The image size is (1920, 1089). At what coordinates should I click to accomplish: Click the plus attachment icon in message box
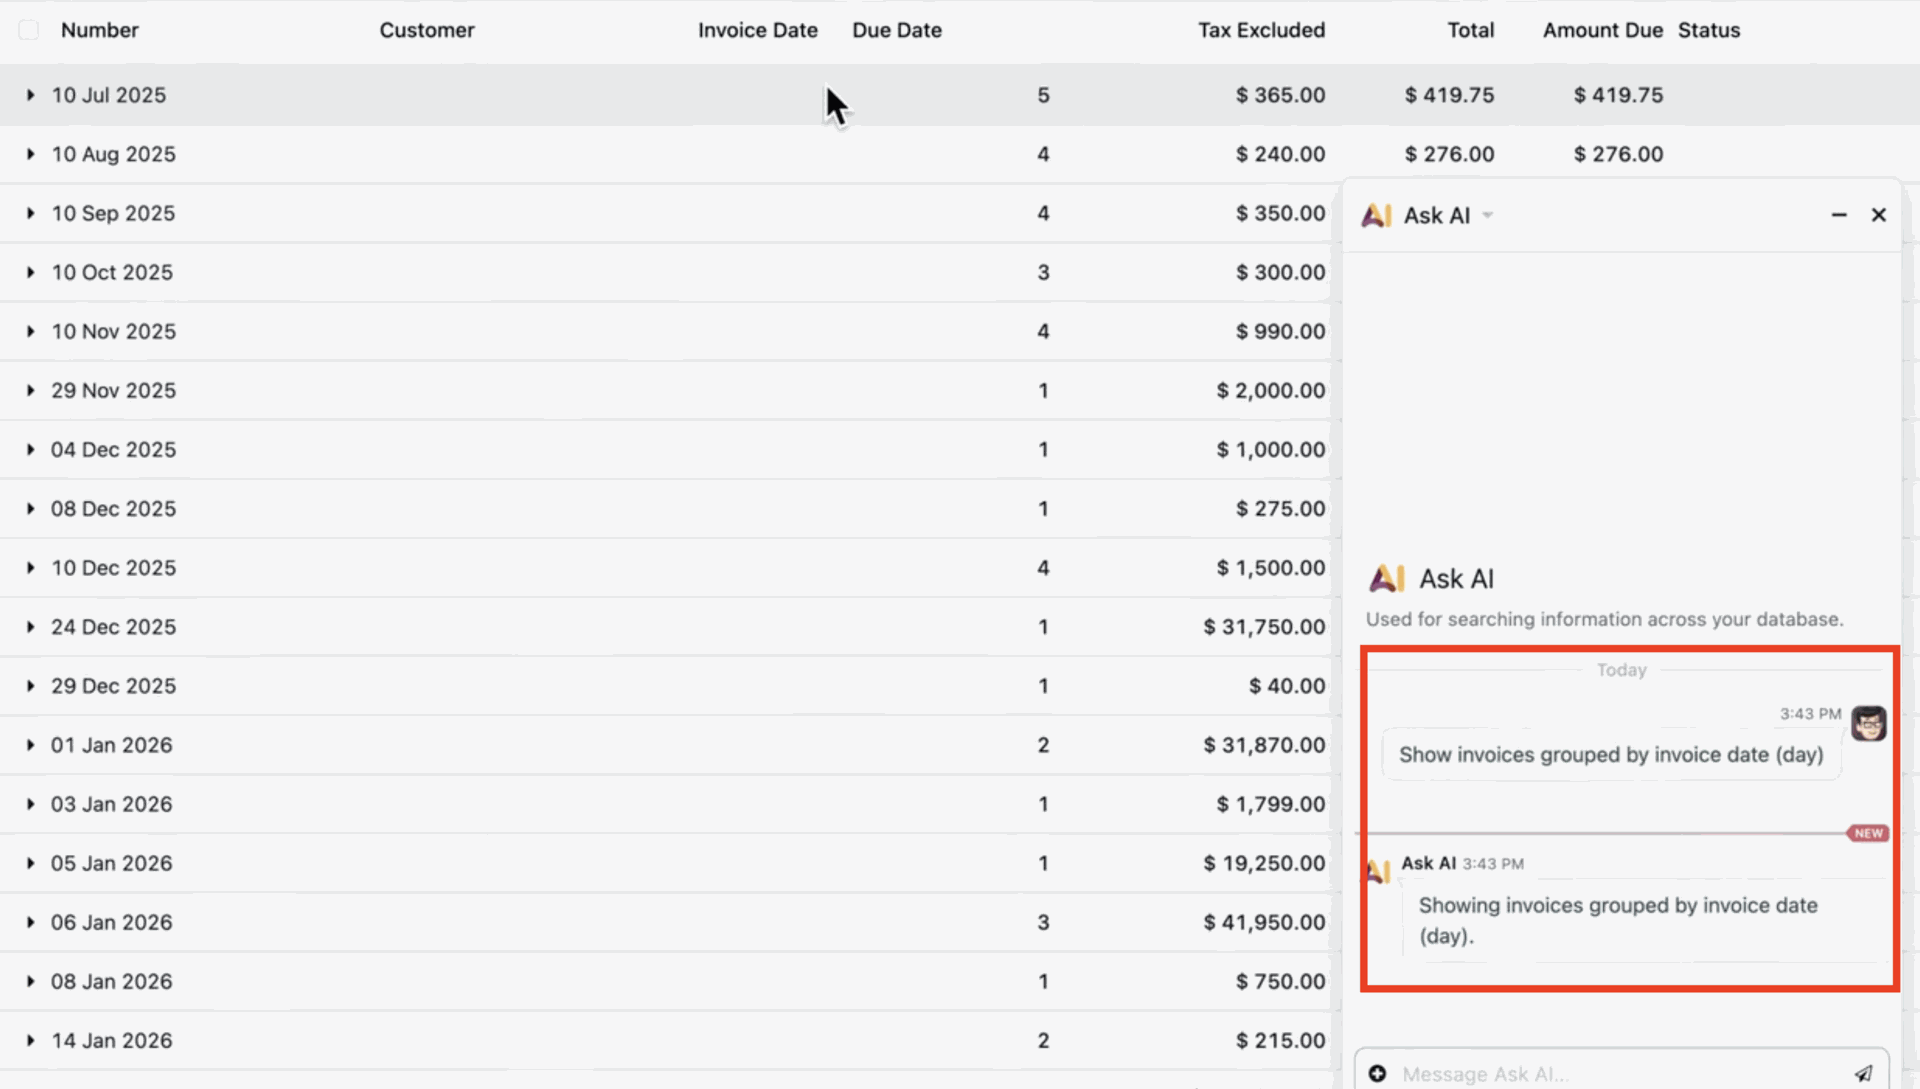point(1377,1073)
